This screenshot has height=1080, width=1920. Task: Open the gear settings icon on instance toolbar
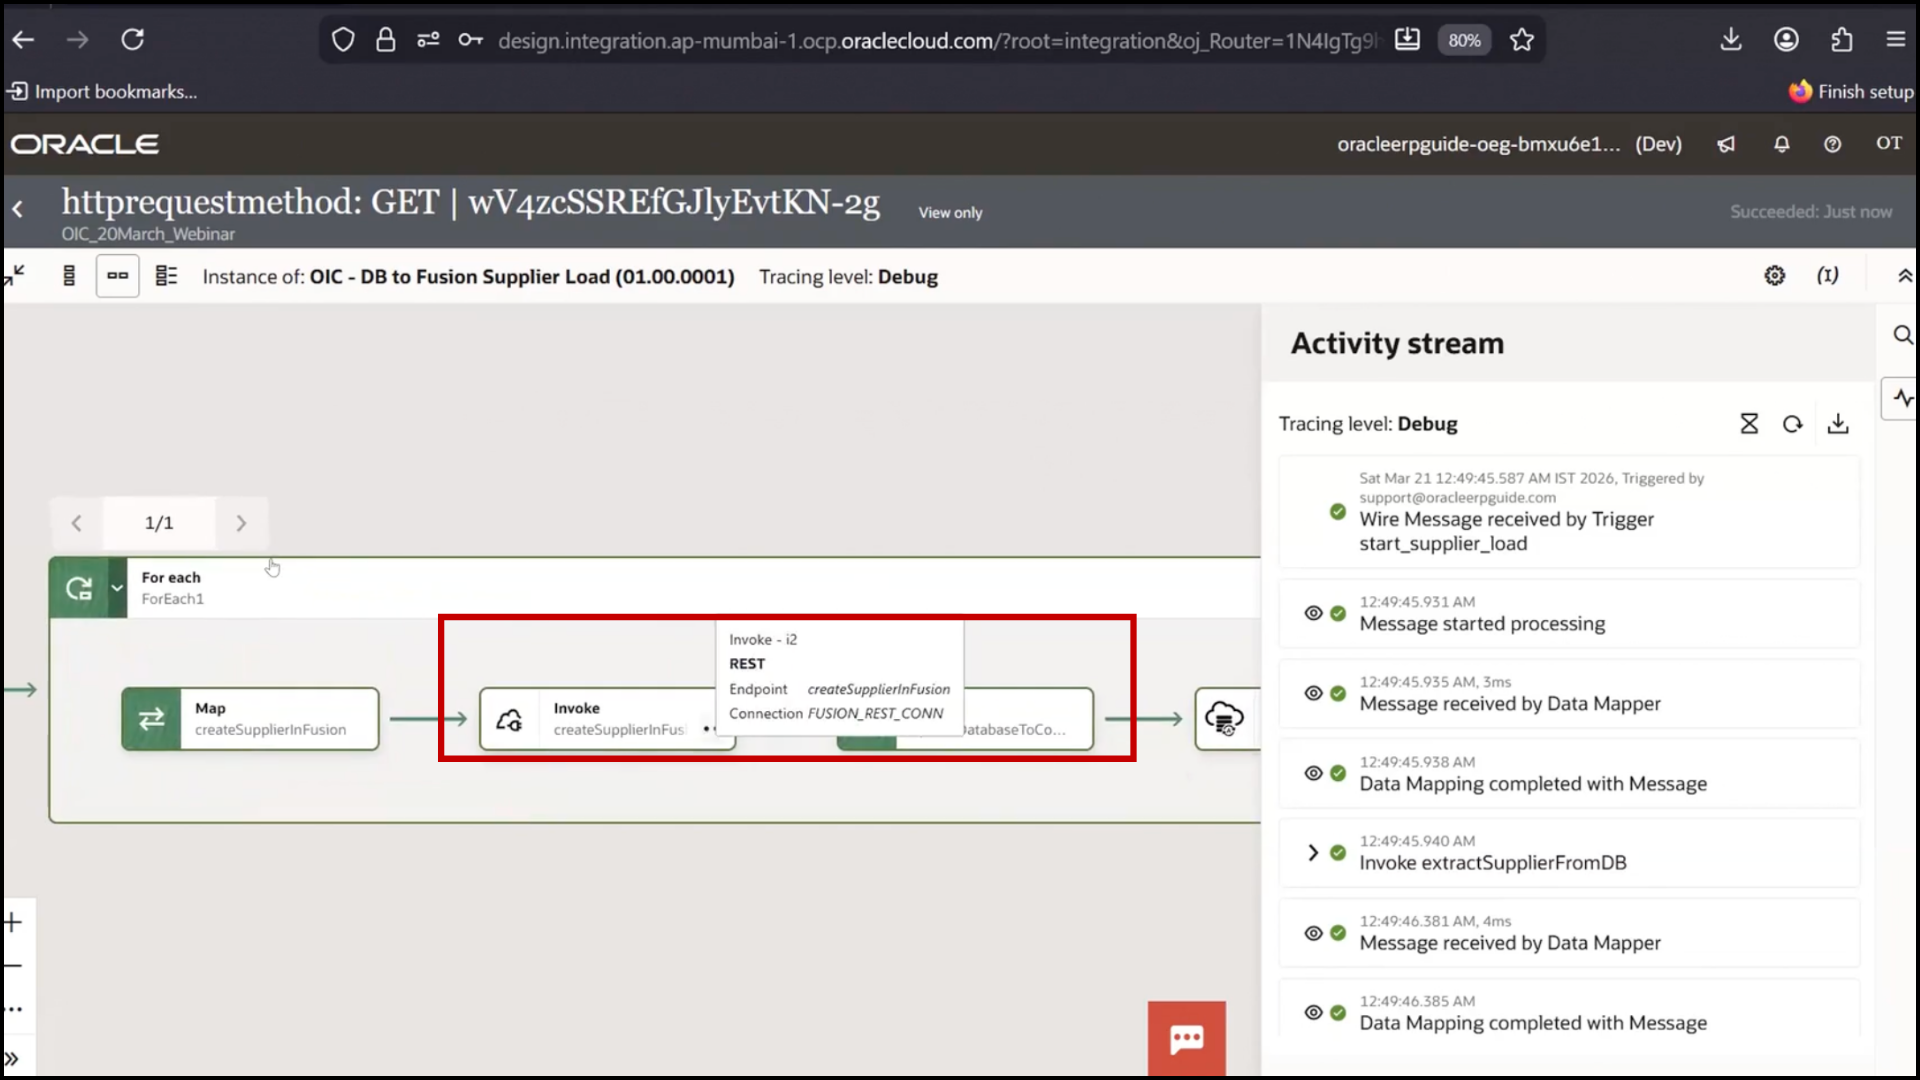click(1774, 276)
